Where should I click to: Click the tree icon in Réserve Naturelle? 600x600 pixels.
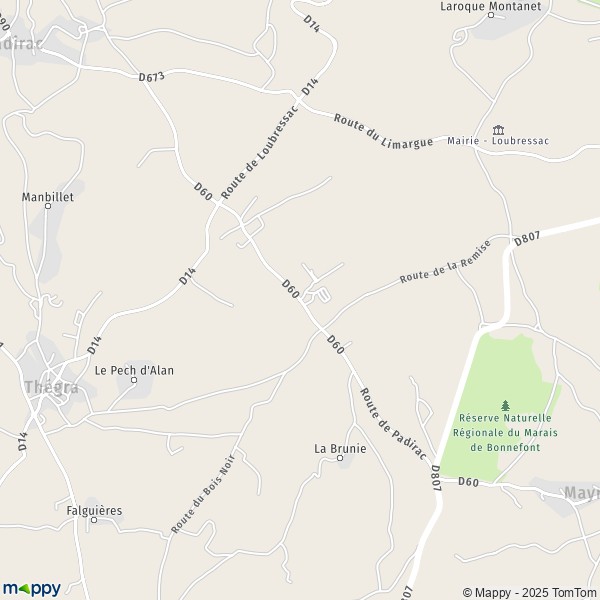point(505,405)
